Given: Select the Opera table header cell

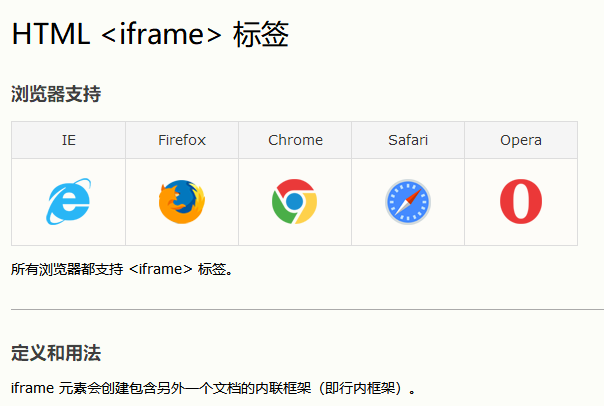Looking at the screenshot, I should [521, 140].
